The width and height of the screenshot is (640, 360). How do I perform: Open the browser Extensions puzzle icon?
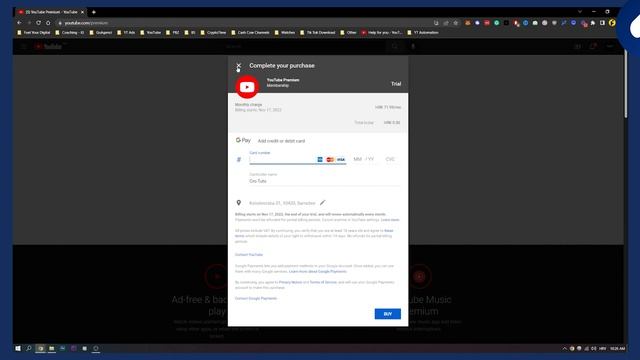(x=593, y=23)
